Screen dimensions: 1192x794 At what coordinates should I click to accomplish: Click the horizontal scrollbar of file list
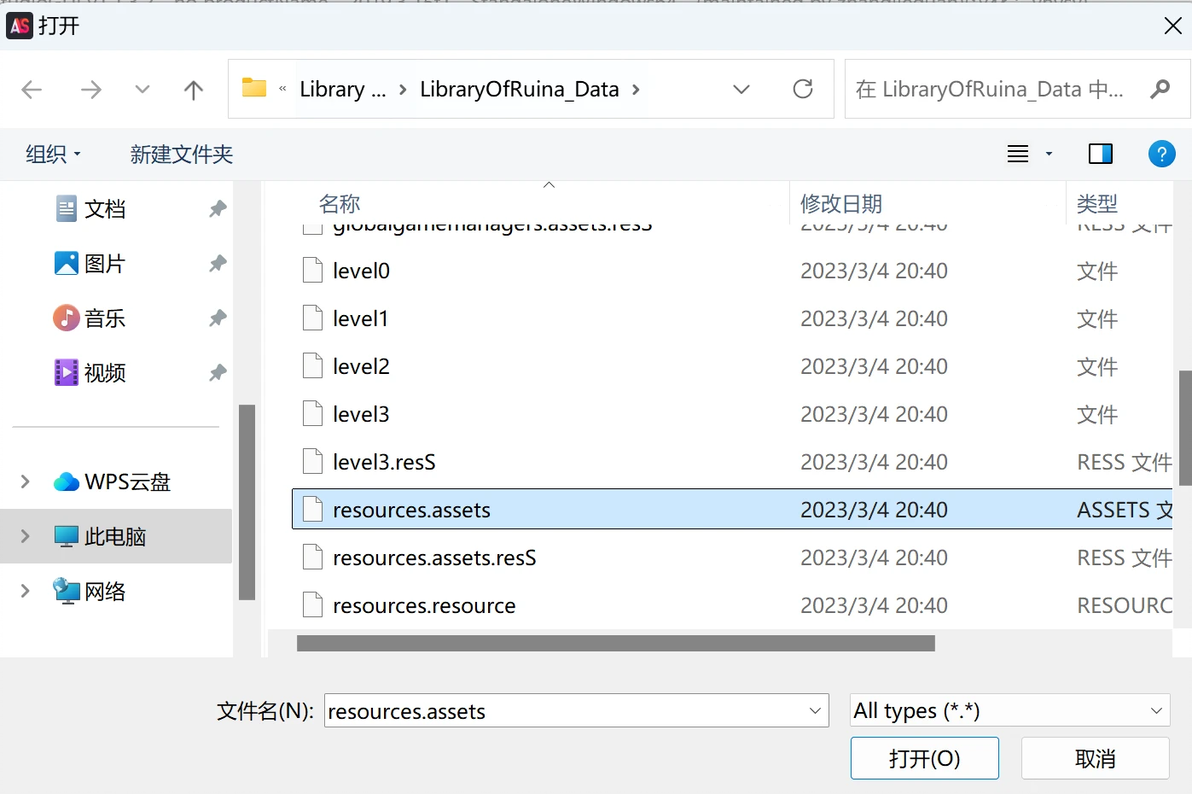pos(615,643)
